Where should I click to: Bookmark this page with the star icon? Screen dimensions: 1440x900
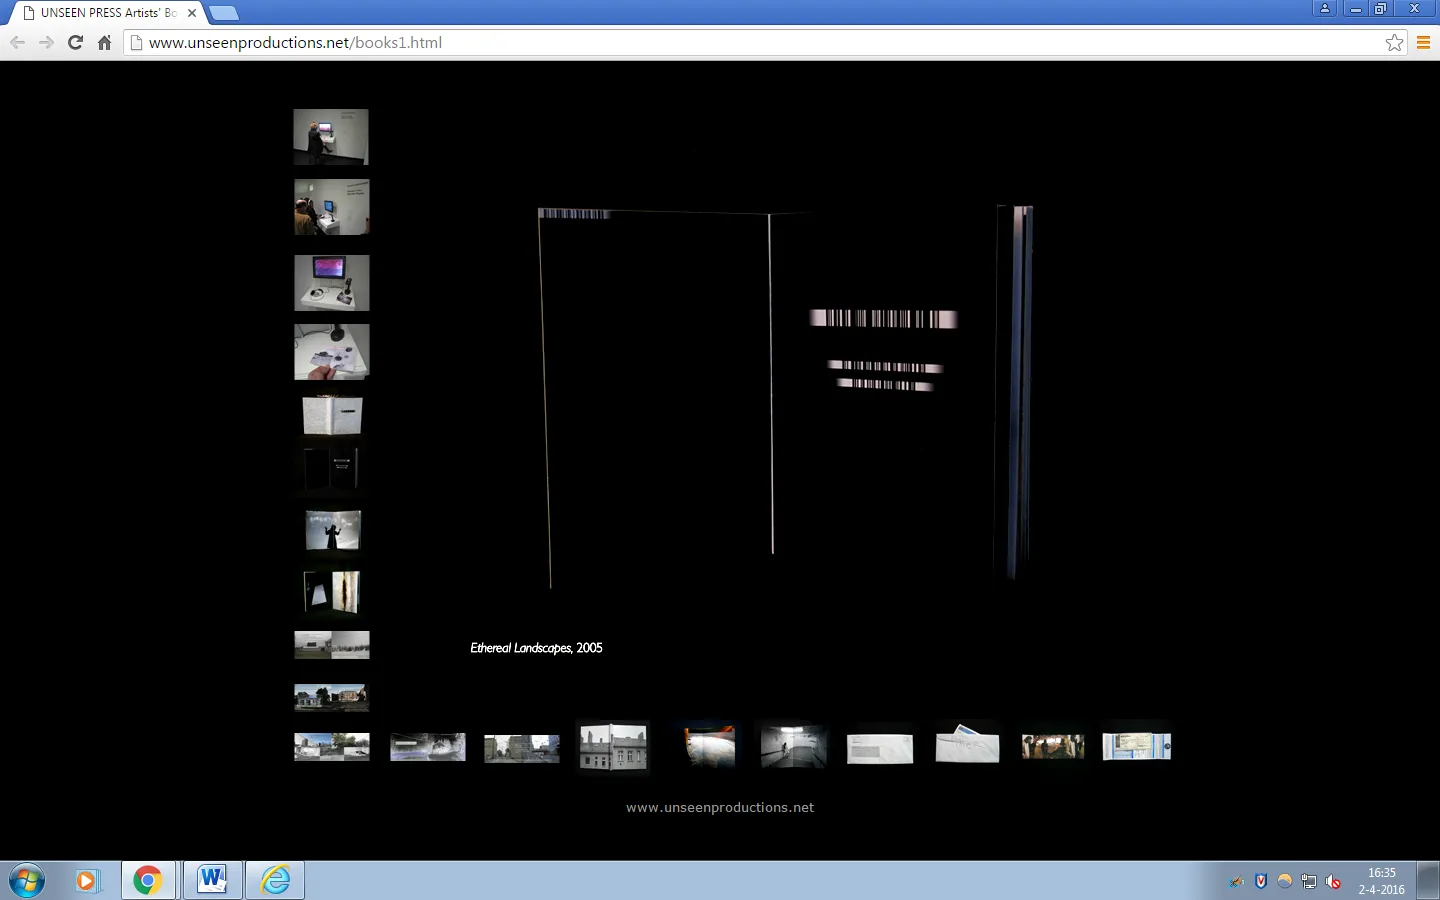click(1394, 42)
